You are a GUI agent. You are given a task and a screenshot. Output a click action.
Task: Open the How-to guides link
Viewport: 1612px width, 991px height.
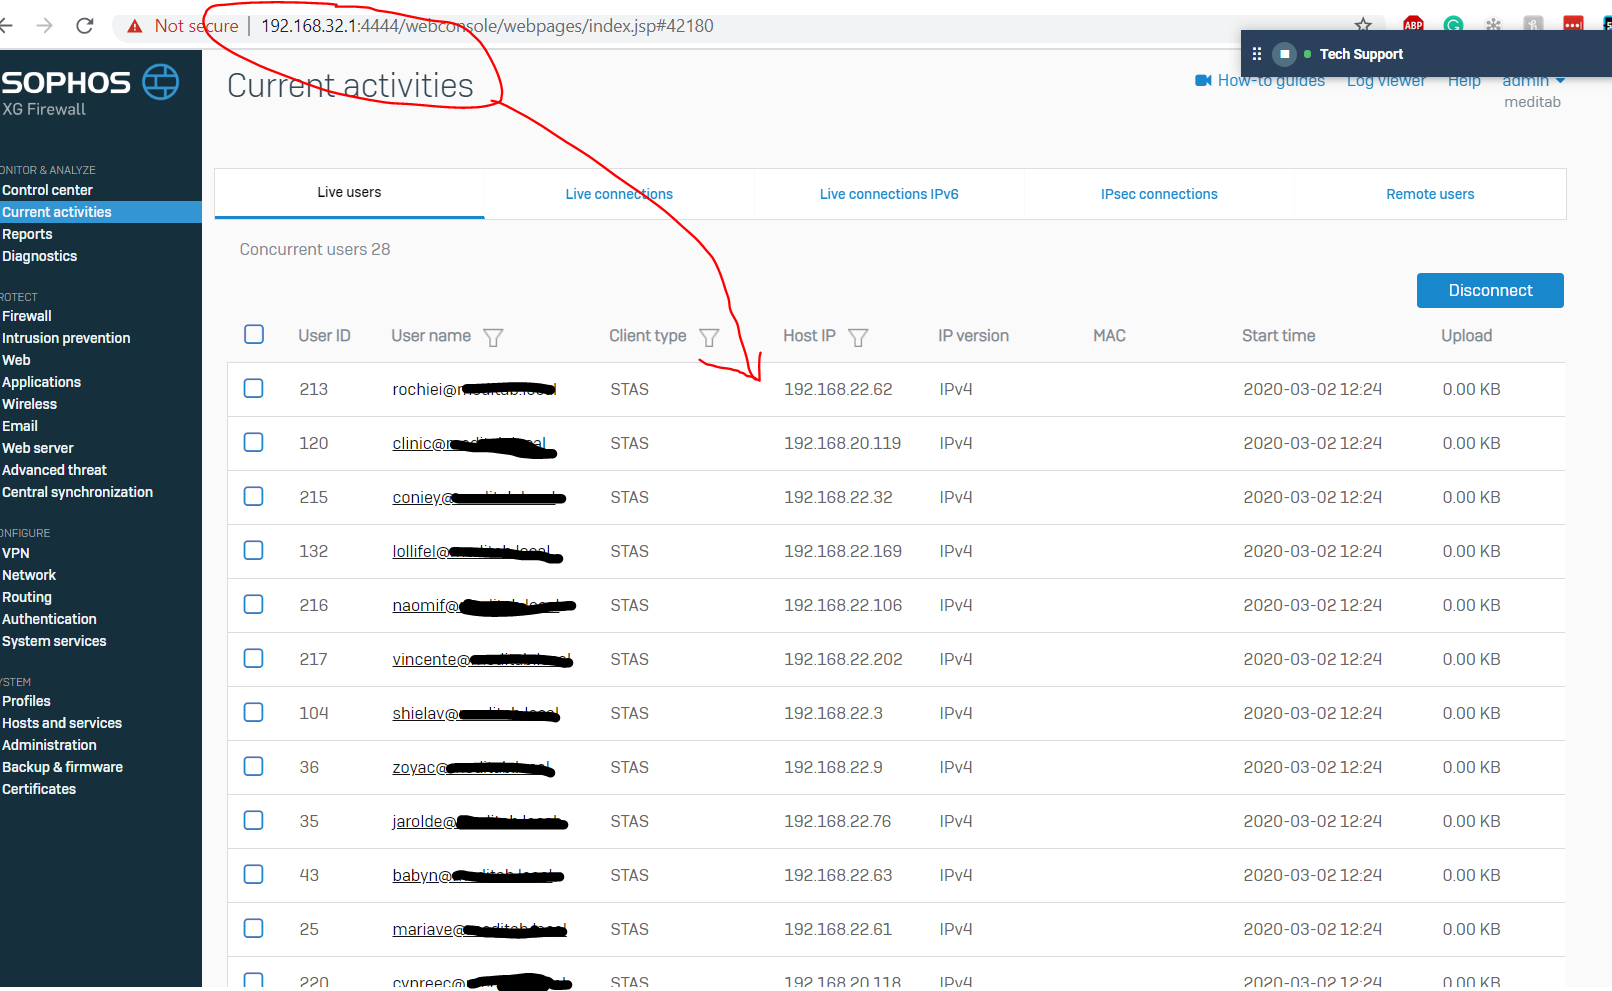(x=1271, y=81)
